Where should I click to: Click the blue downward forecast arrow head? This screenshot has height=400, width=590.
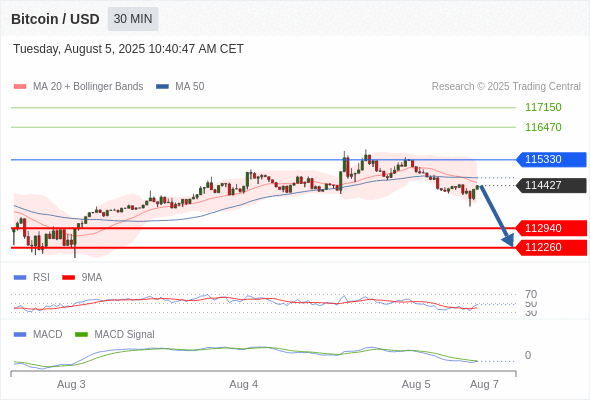point(509,240)
